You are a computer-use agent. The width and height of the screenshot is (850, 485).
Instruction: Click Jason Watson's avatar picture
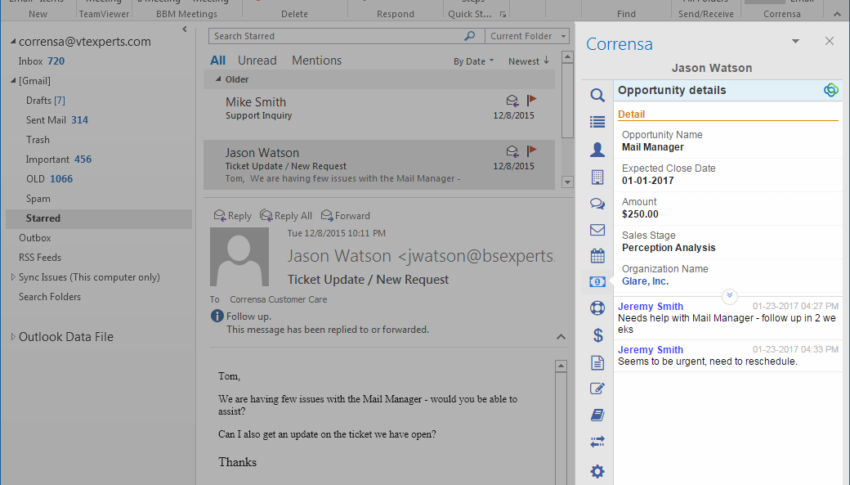[239, 256]
